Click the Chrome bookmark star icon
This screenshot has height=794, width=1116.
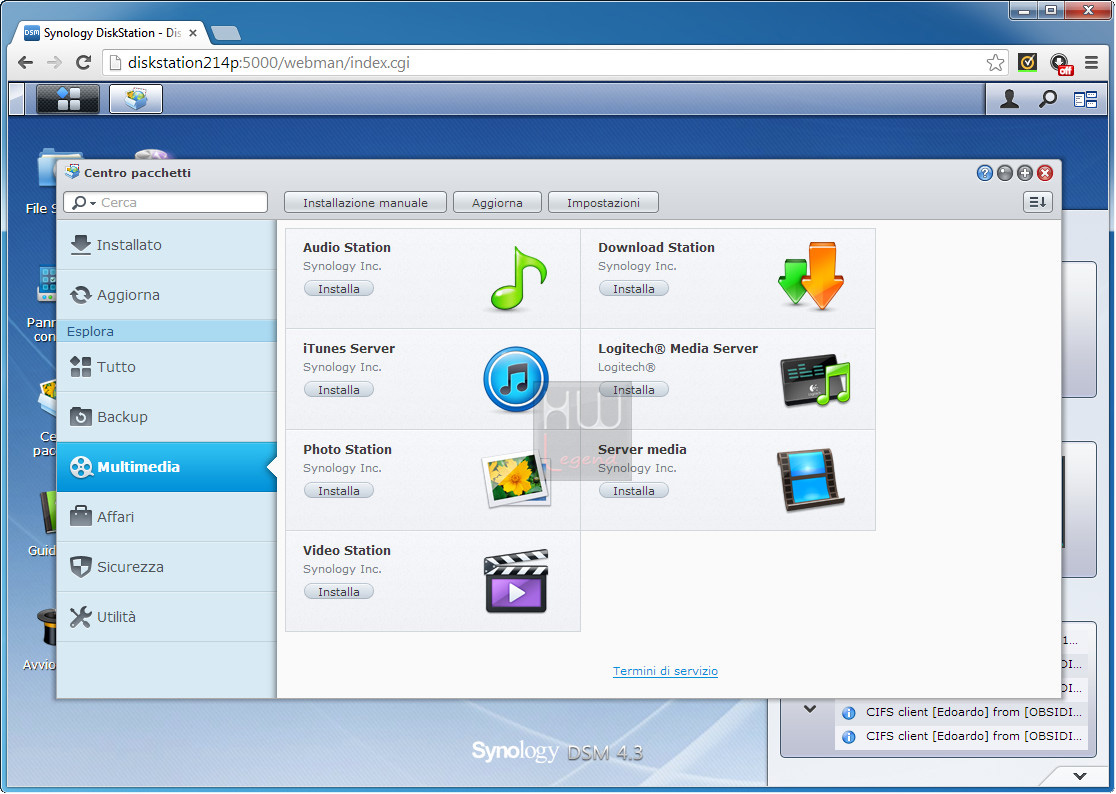995,63
